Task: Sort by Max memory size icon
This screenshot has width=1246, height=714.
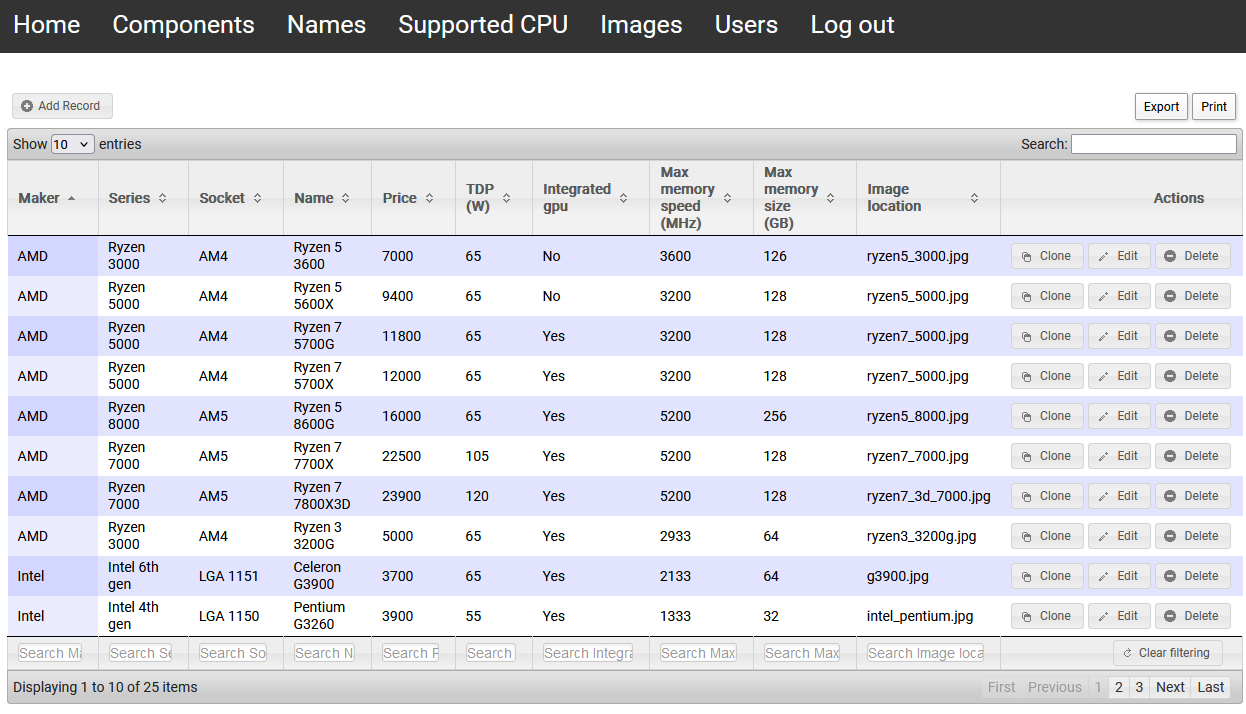Action: click(x=830, y=198)
